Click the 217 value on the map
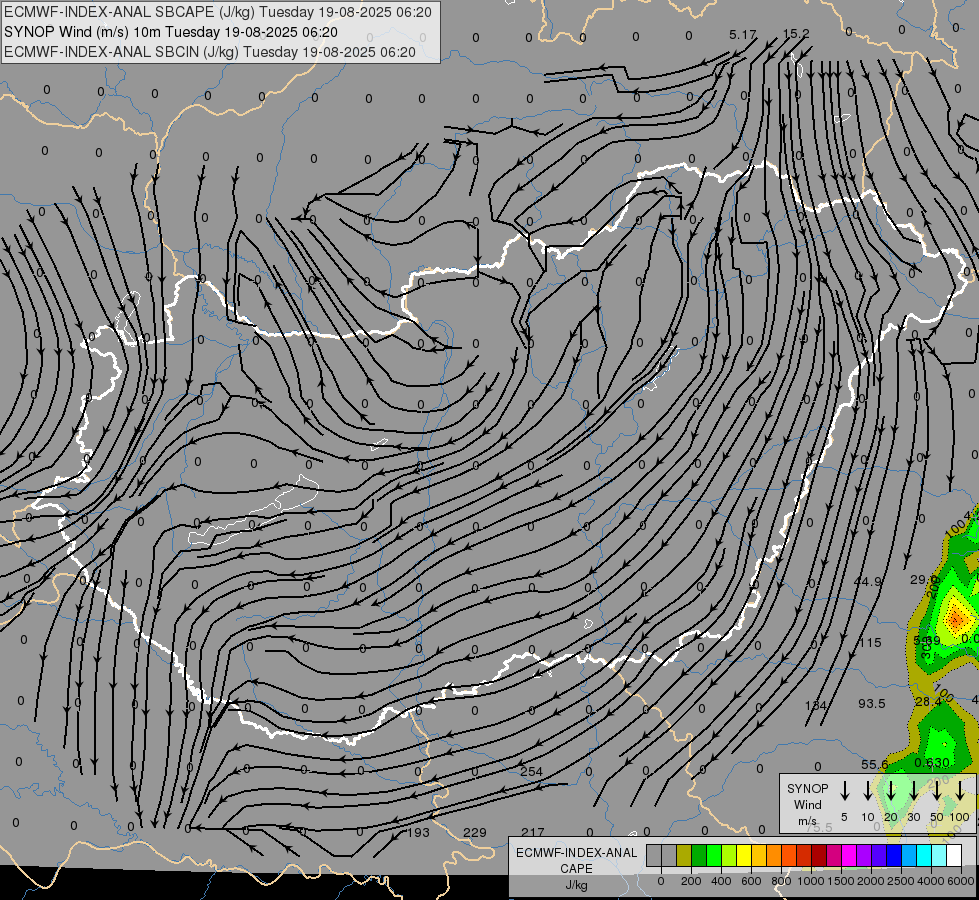The image size is (979, 900). 533,833
